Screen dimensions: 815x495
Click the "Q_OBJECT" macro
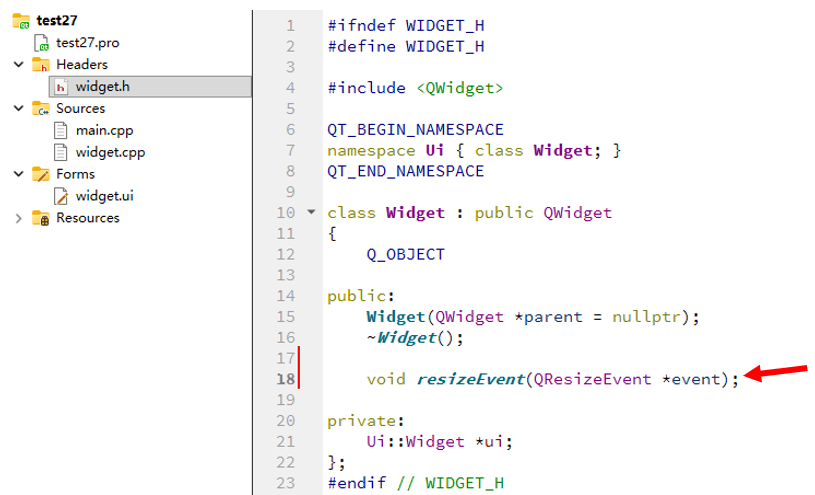tap(405, 254)
